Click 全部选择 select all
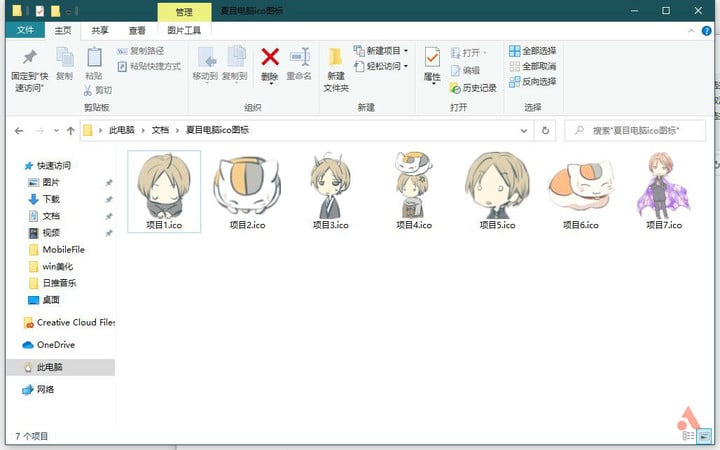This screenshot has height=450, width=720. coord(533,51)
